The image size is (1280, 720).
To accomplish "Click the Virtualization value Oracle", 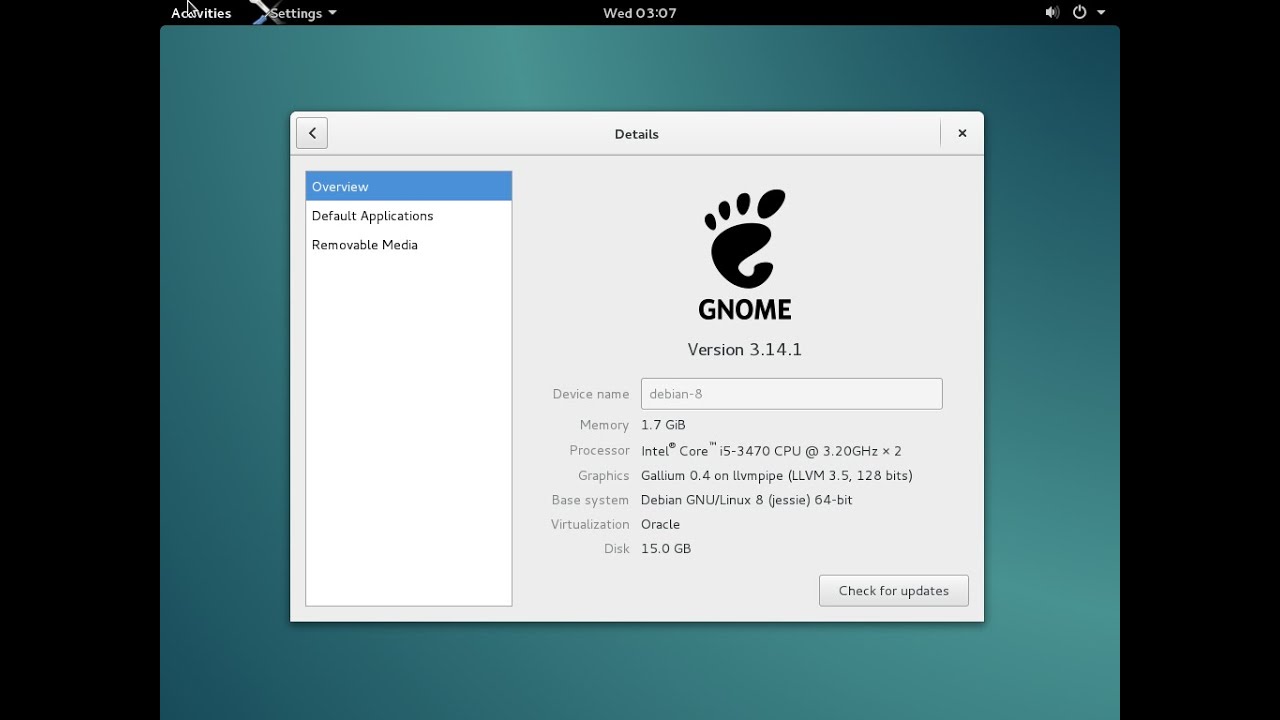I will [x=660, y=524].
